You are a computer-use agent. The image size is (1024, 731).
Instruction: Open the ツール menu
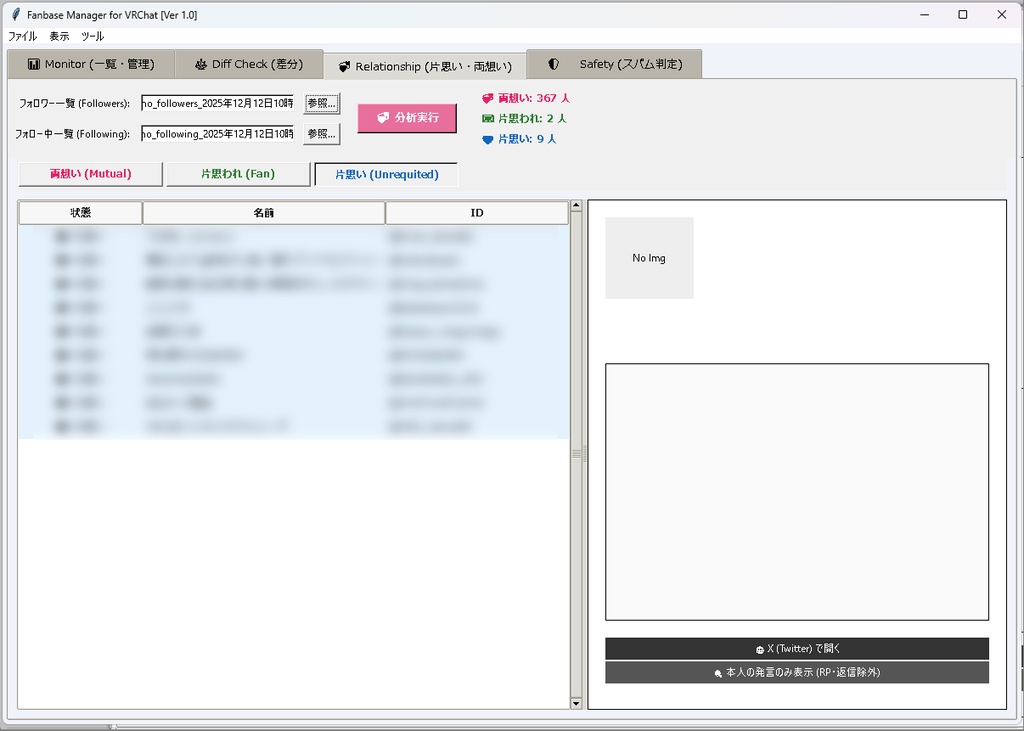(92, 37)
